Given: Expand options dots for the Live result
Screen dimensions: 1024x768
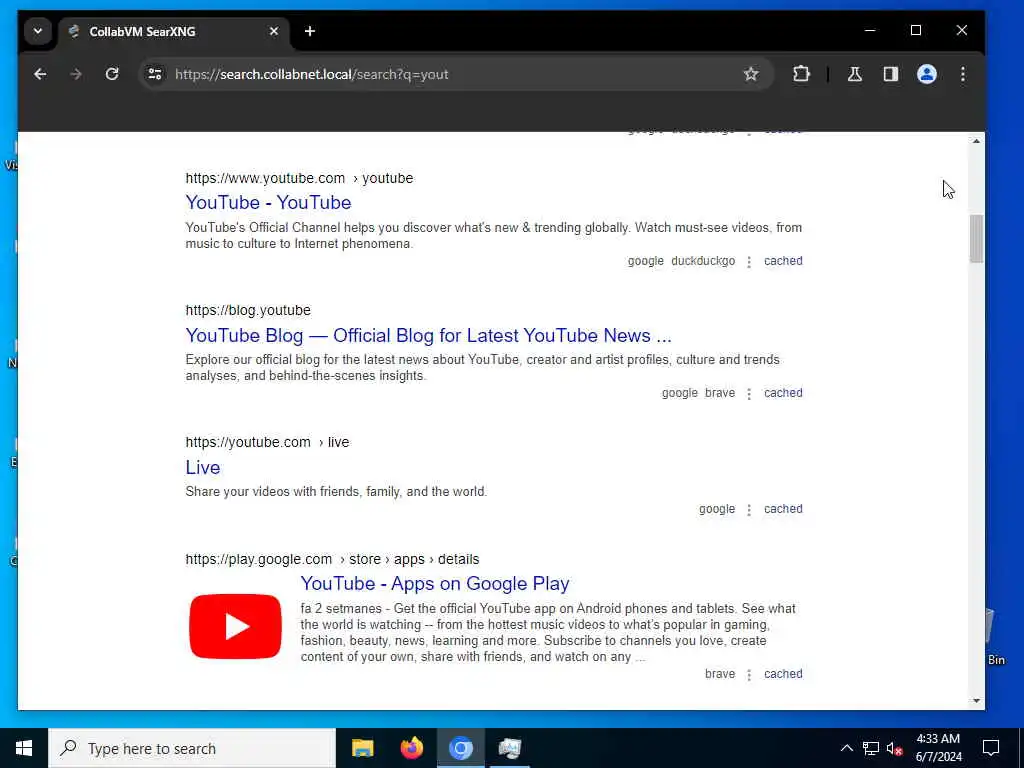Looking at the screenshot, I should [749, 509].
